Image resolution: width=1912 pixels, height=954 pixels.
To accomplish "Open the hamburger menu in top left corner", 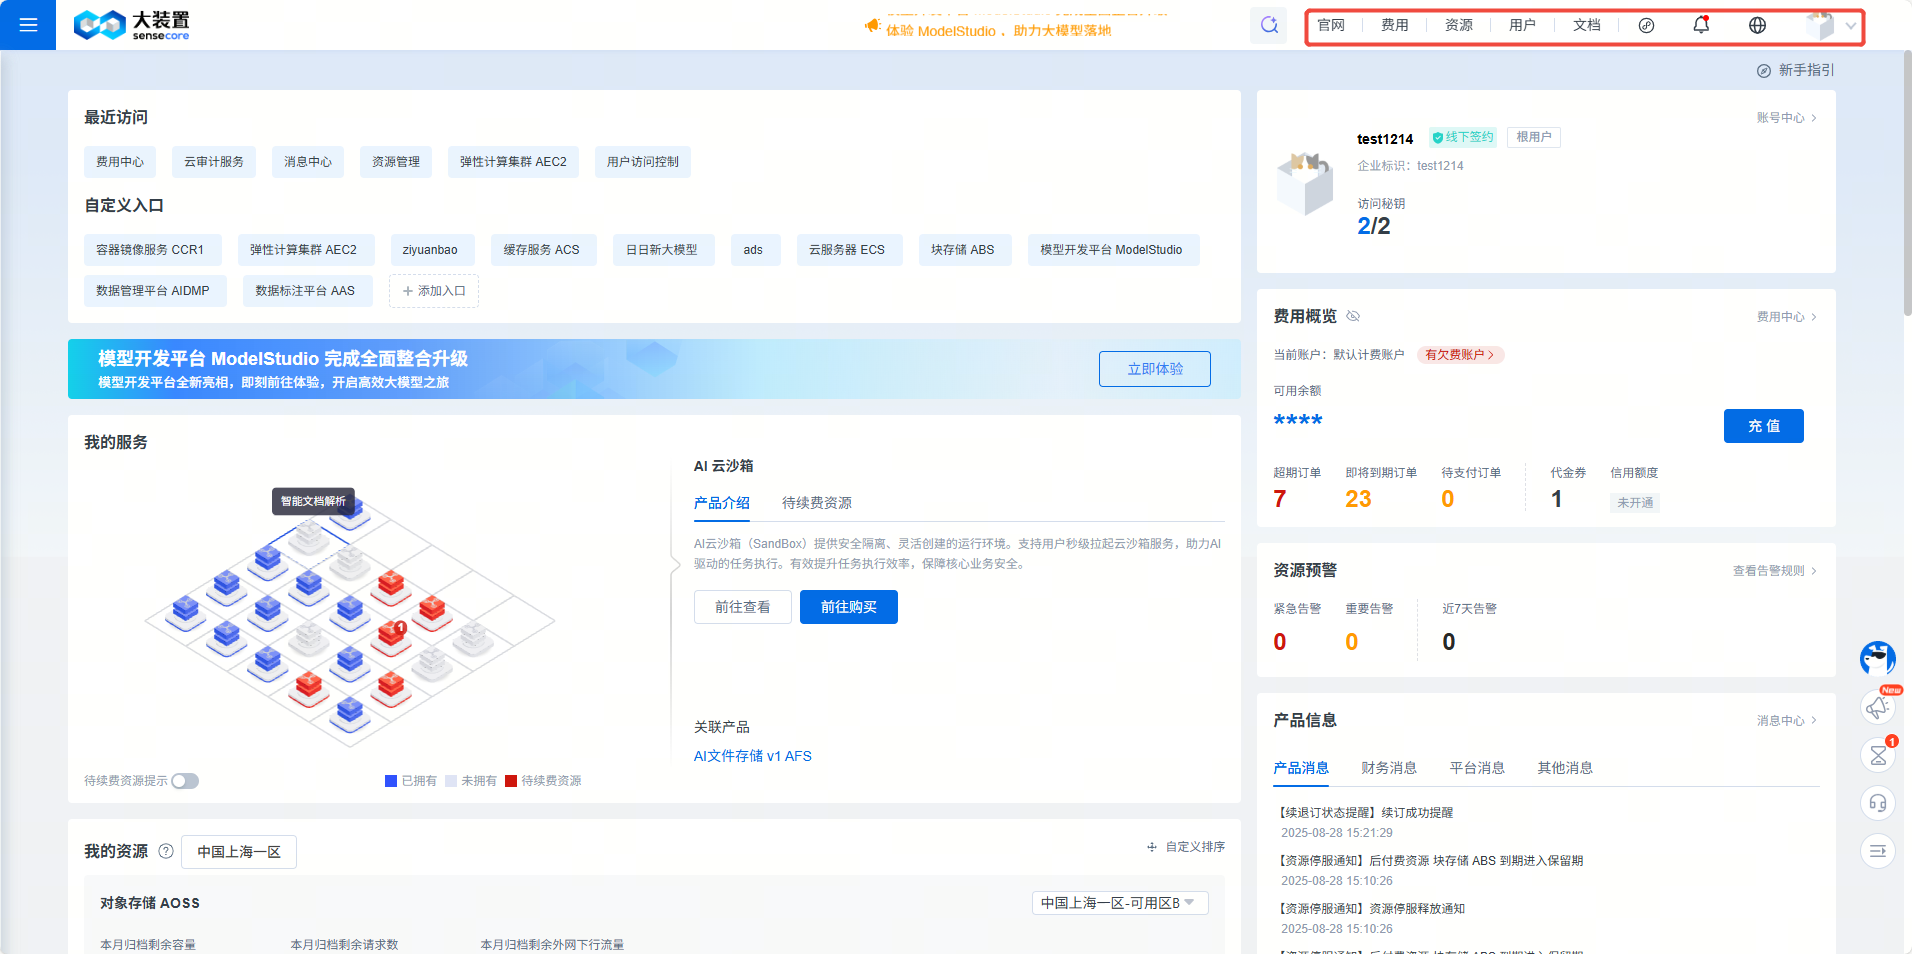I will 27,24.
